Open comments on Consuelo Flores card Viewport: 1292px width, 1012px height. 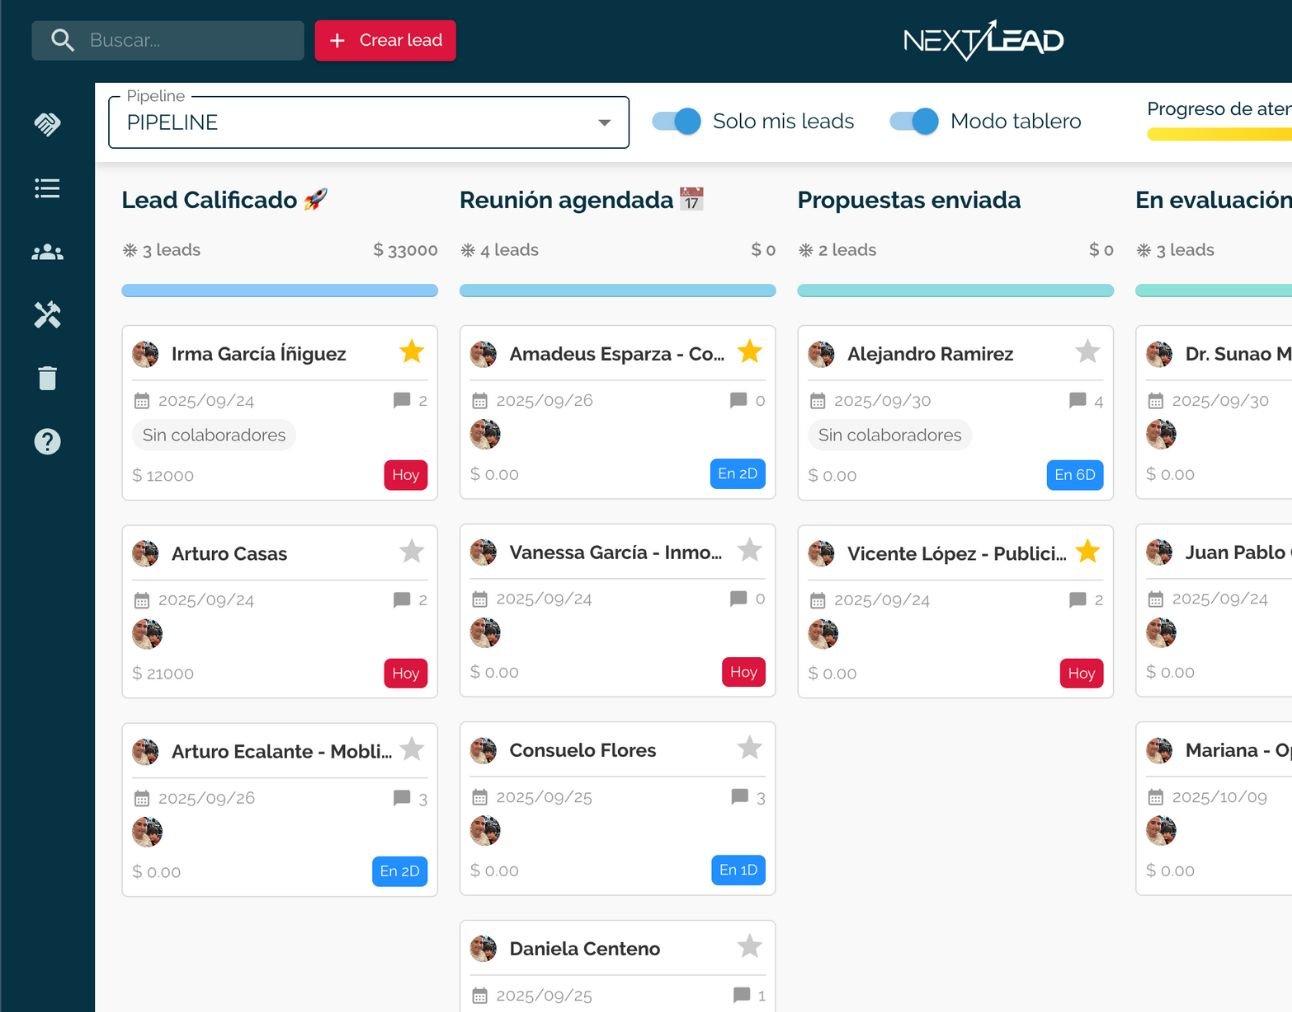click(x=738, y=797)
